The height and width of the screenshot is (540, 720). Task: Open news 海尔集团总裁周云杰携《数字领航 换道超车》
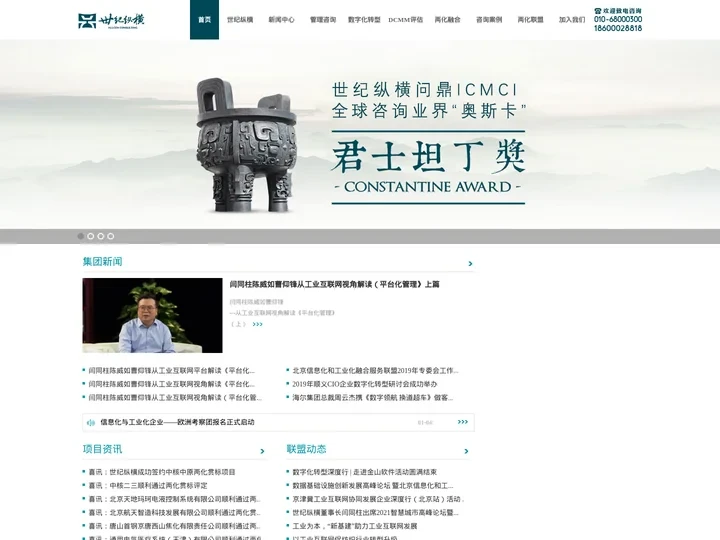(372, 398)
